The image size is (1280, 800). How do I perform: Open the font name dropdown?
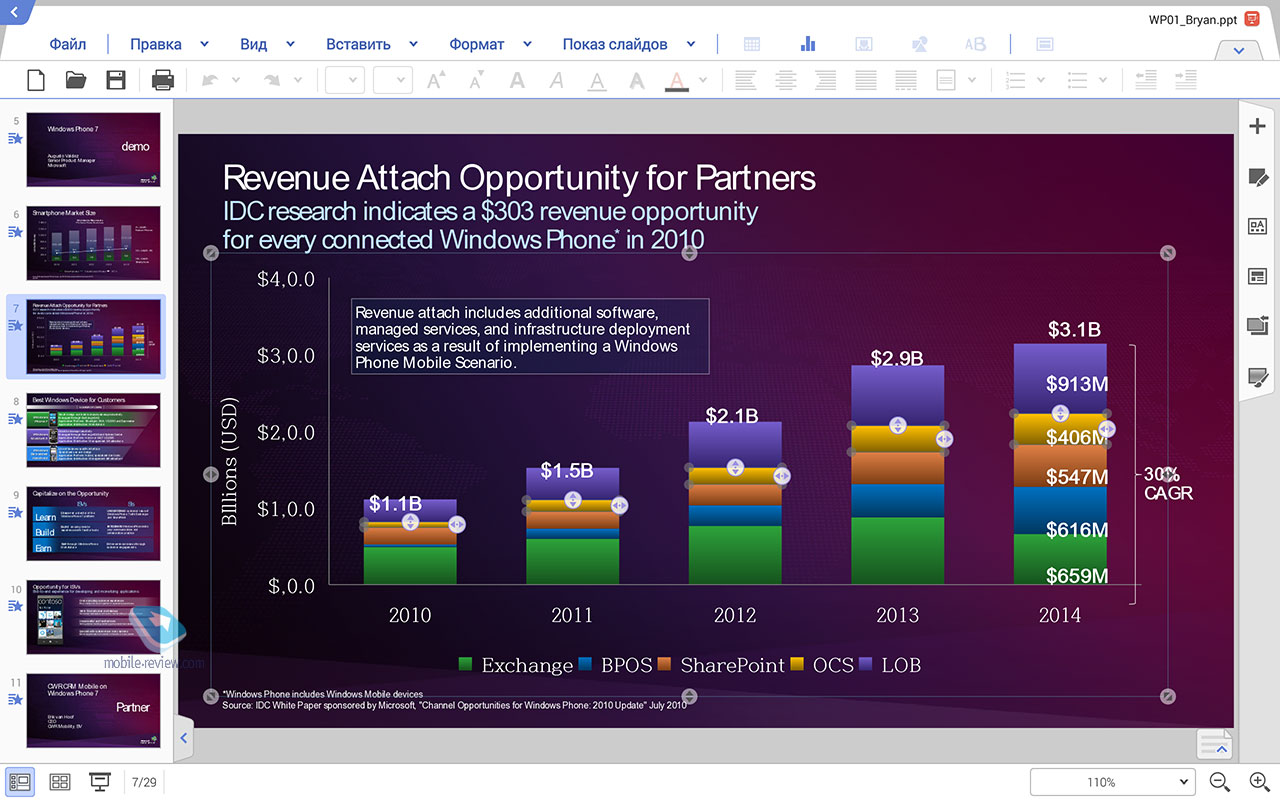pos(345,80)
